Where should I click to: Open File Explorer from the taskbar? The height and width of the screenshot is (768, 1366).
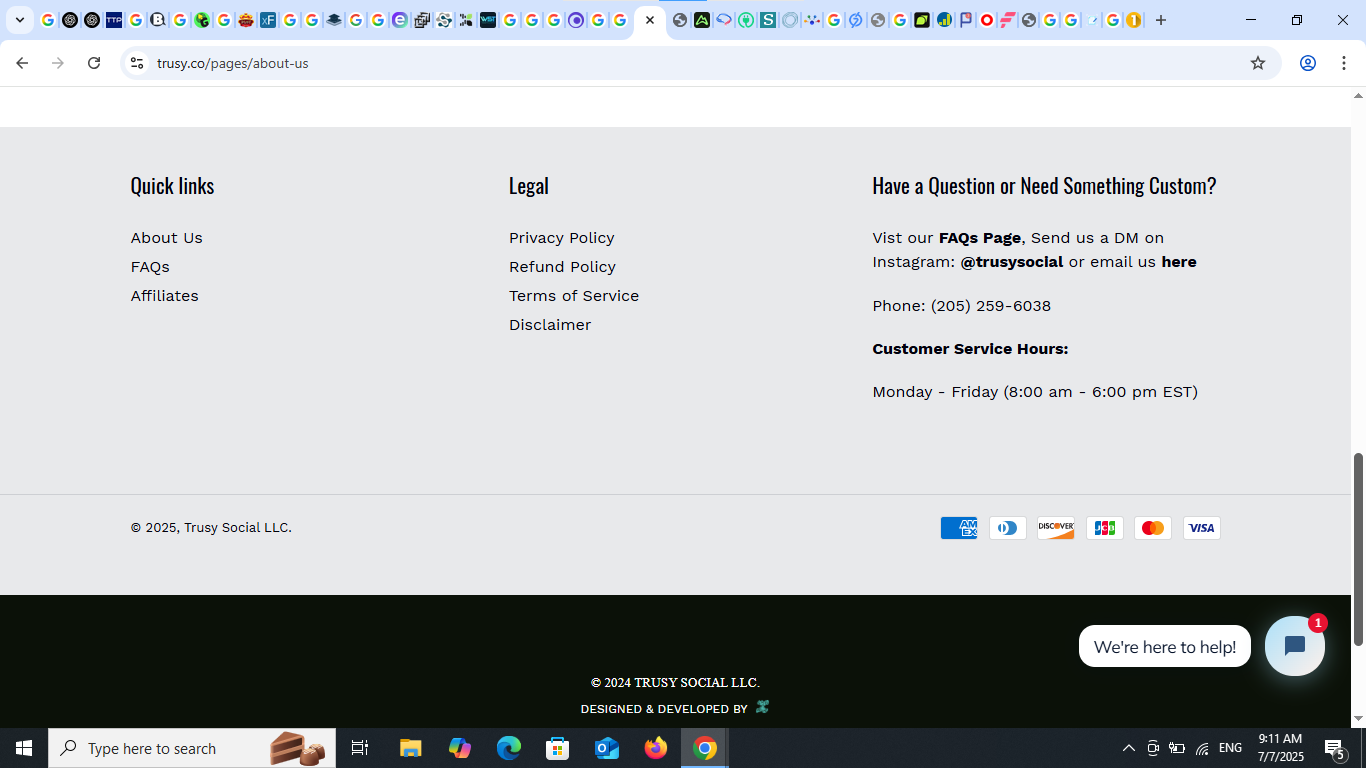tap(410, 748)
